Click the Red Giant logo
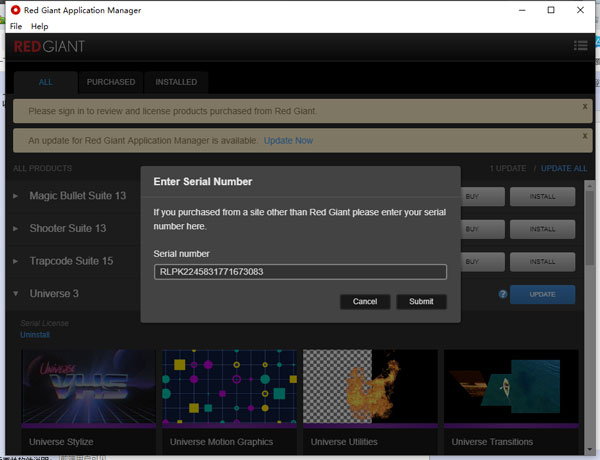This screenshot has height=460, width=600. click(49, 47)
